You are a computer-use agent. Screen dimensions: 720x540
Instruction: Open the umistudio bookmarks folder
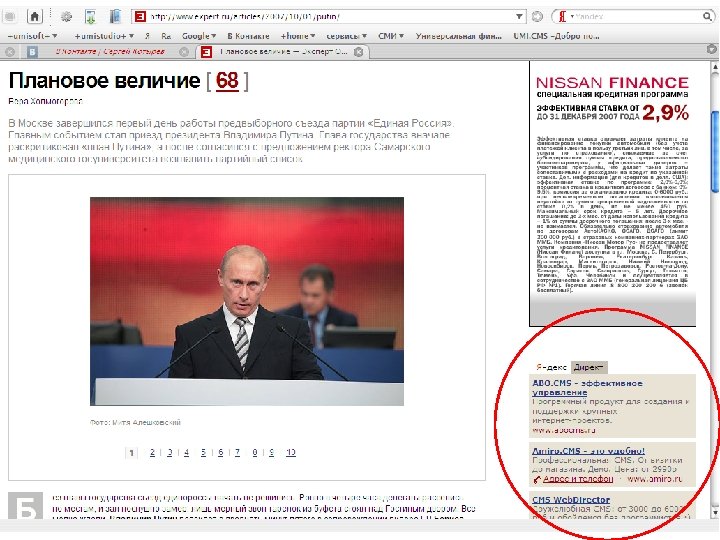[104, 36]
